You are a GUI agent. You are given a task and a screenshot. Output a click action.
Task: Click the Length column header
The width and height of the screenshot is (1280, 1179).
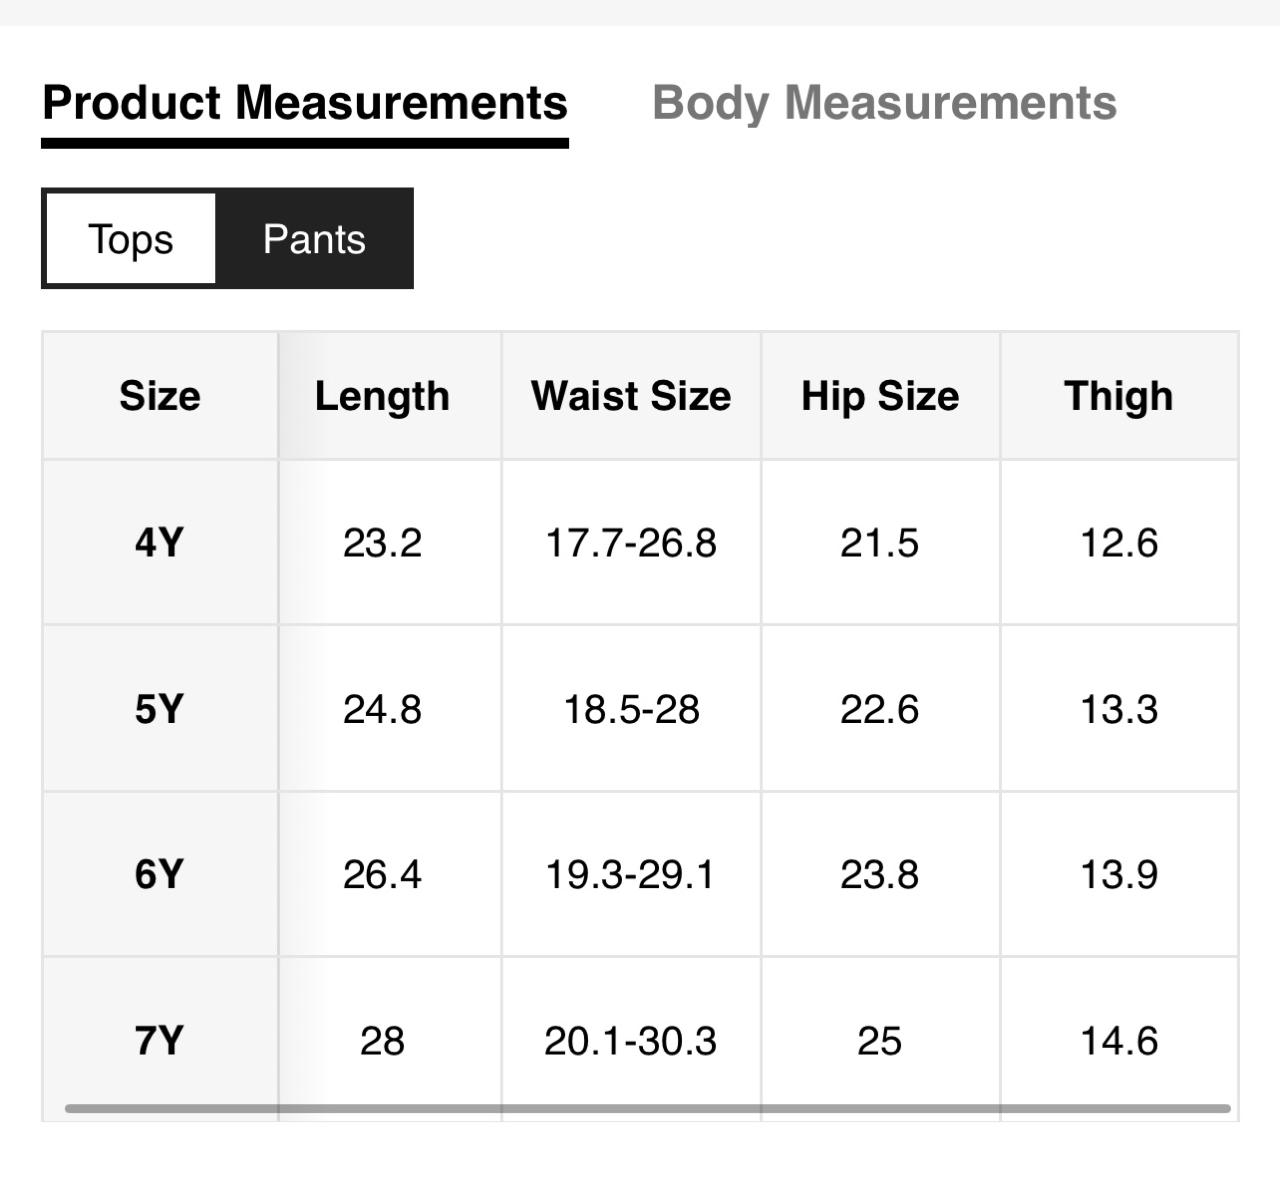pyautogui.click(x=382, y=396)
